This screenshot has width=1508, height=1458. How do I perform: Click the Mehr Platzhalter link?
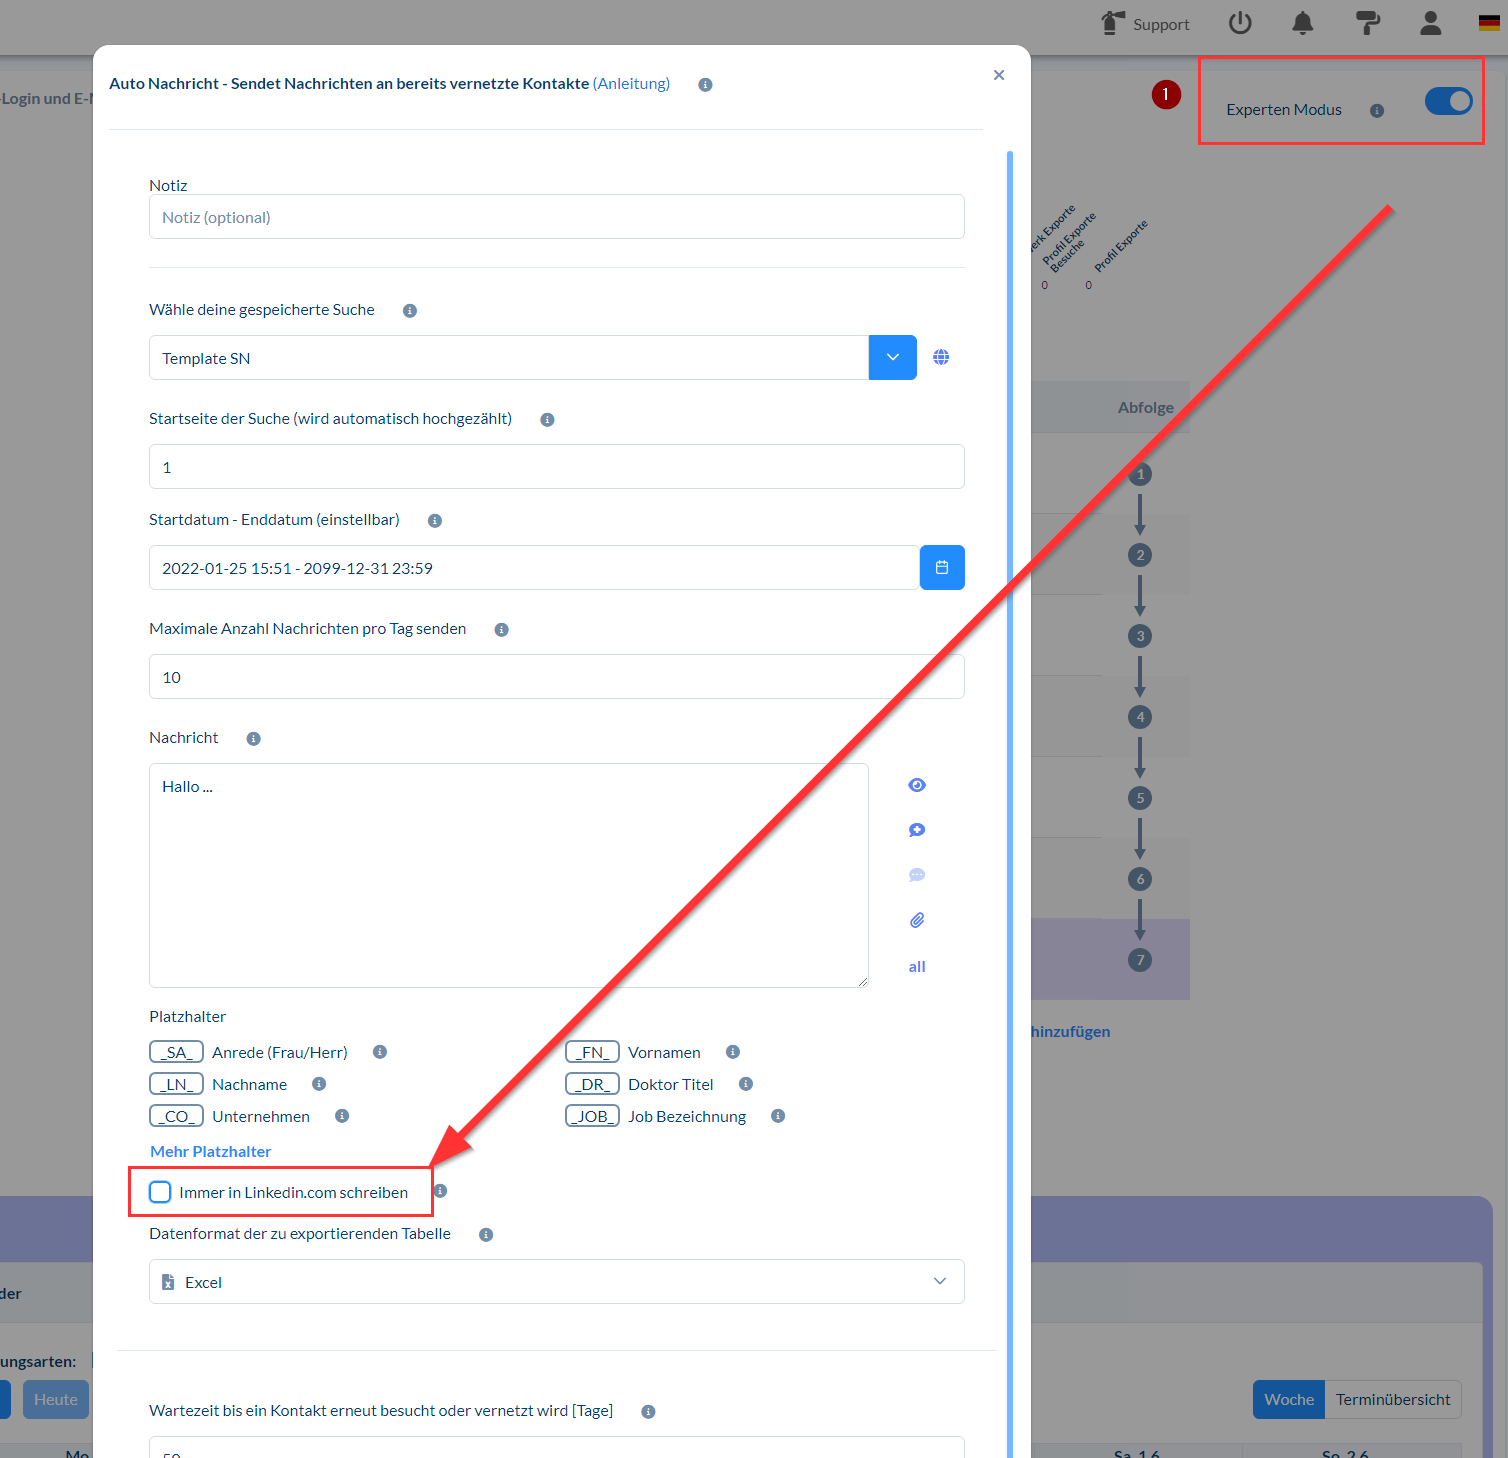click(x=210, y=1152)
